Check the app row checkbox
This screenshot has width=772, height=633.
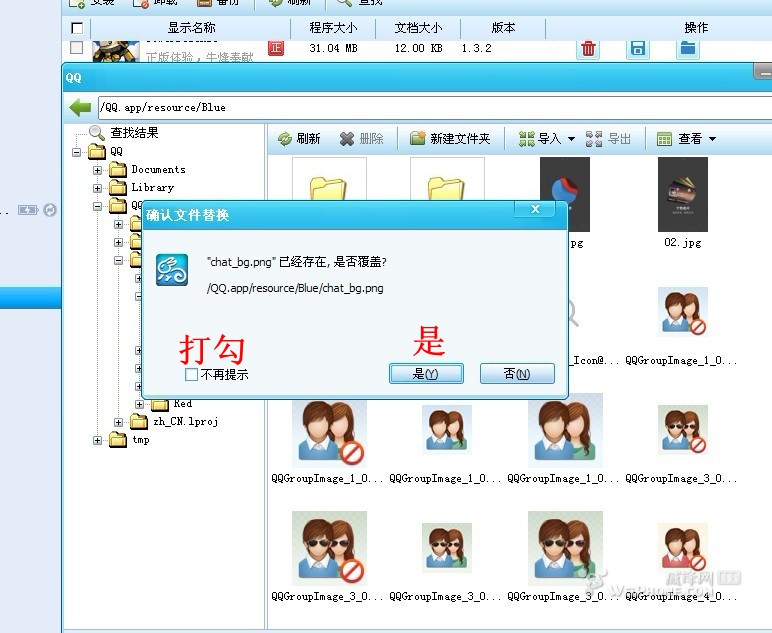click(77, 48)
